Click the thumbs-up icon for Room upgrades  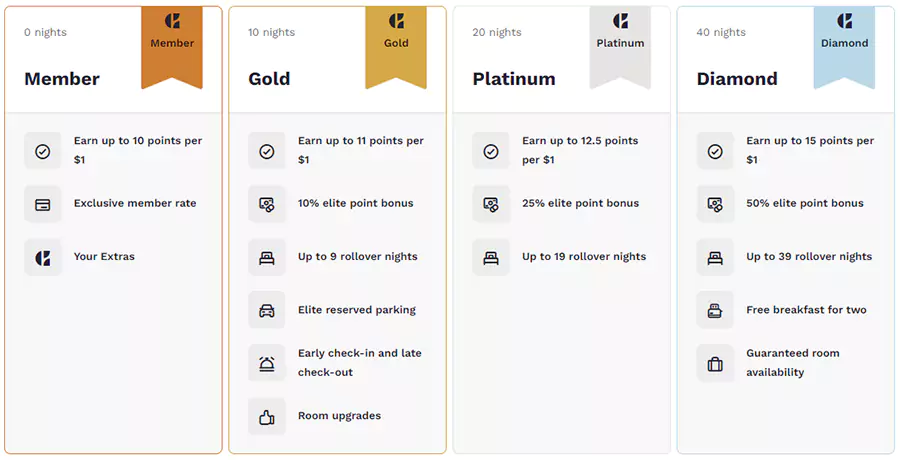click(x=267, y=417)
